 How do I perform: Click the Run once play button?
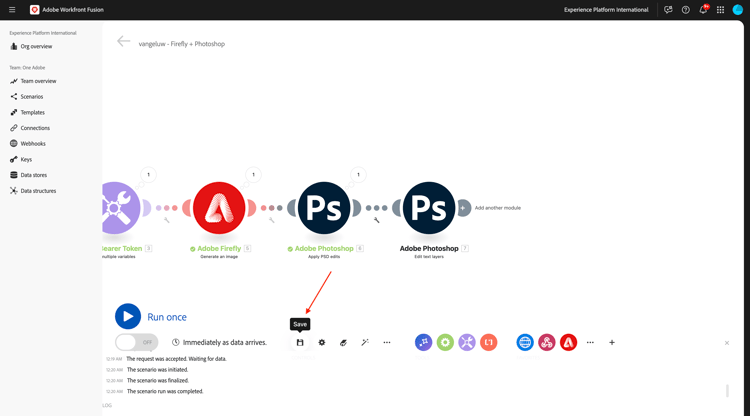tap(128, 317)
